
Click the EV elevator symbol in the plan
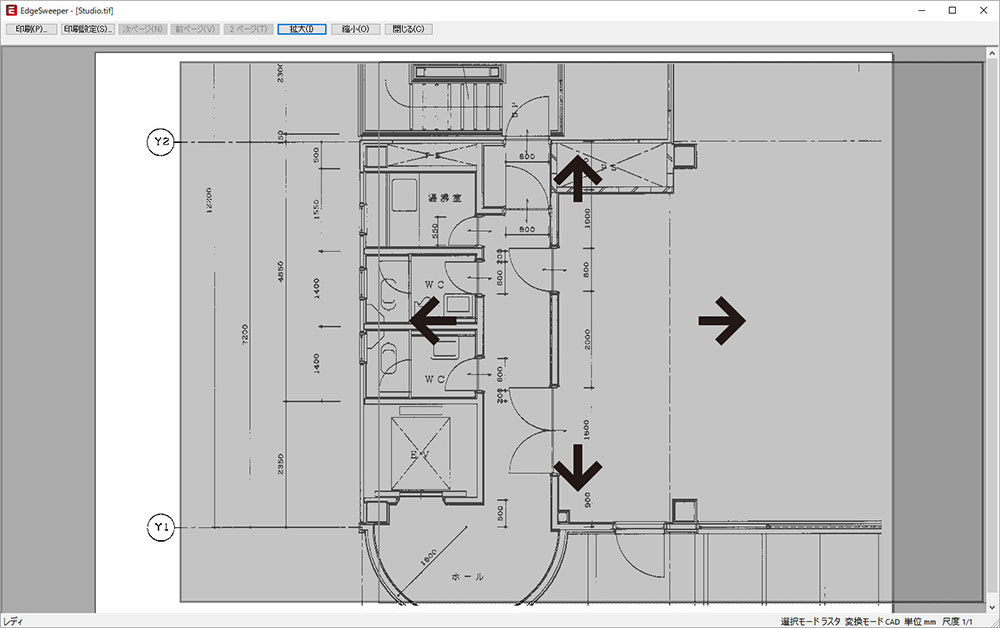(420, 451)
